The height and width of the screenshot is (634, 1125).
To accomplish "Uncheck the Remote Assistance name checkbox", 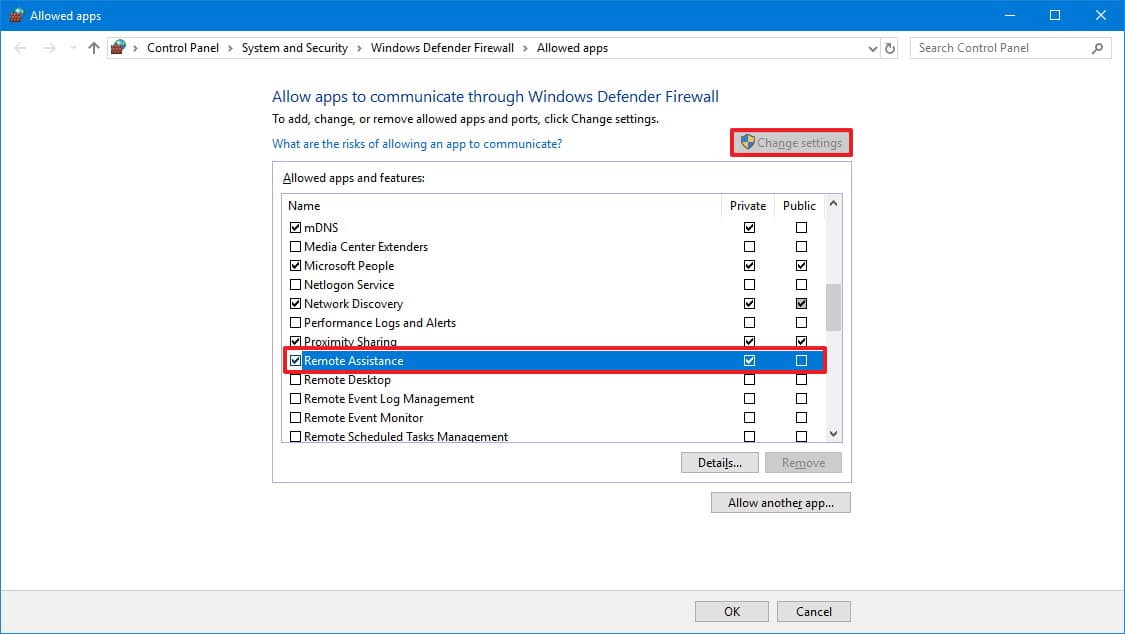I will 295,361.
